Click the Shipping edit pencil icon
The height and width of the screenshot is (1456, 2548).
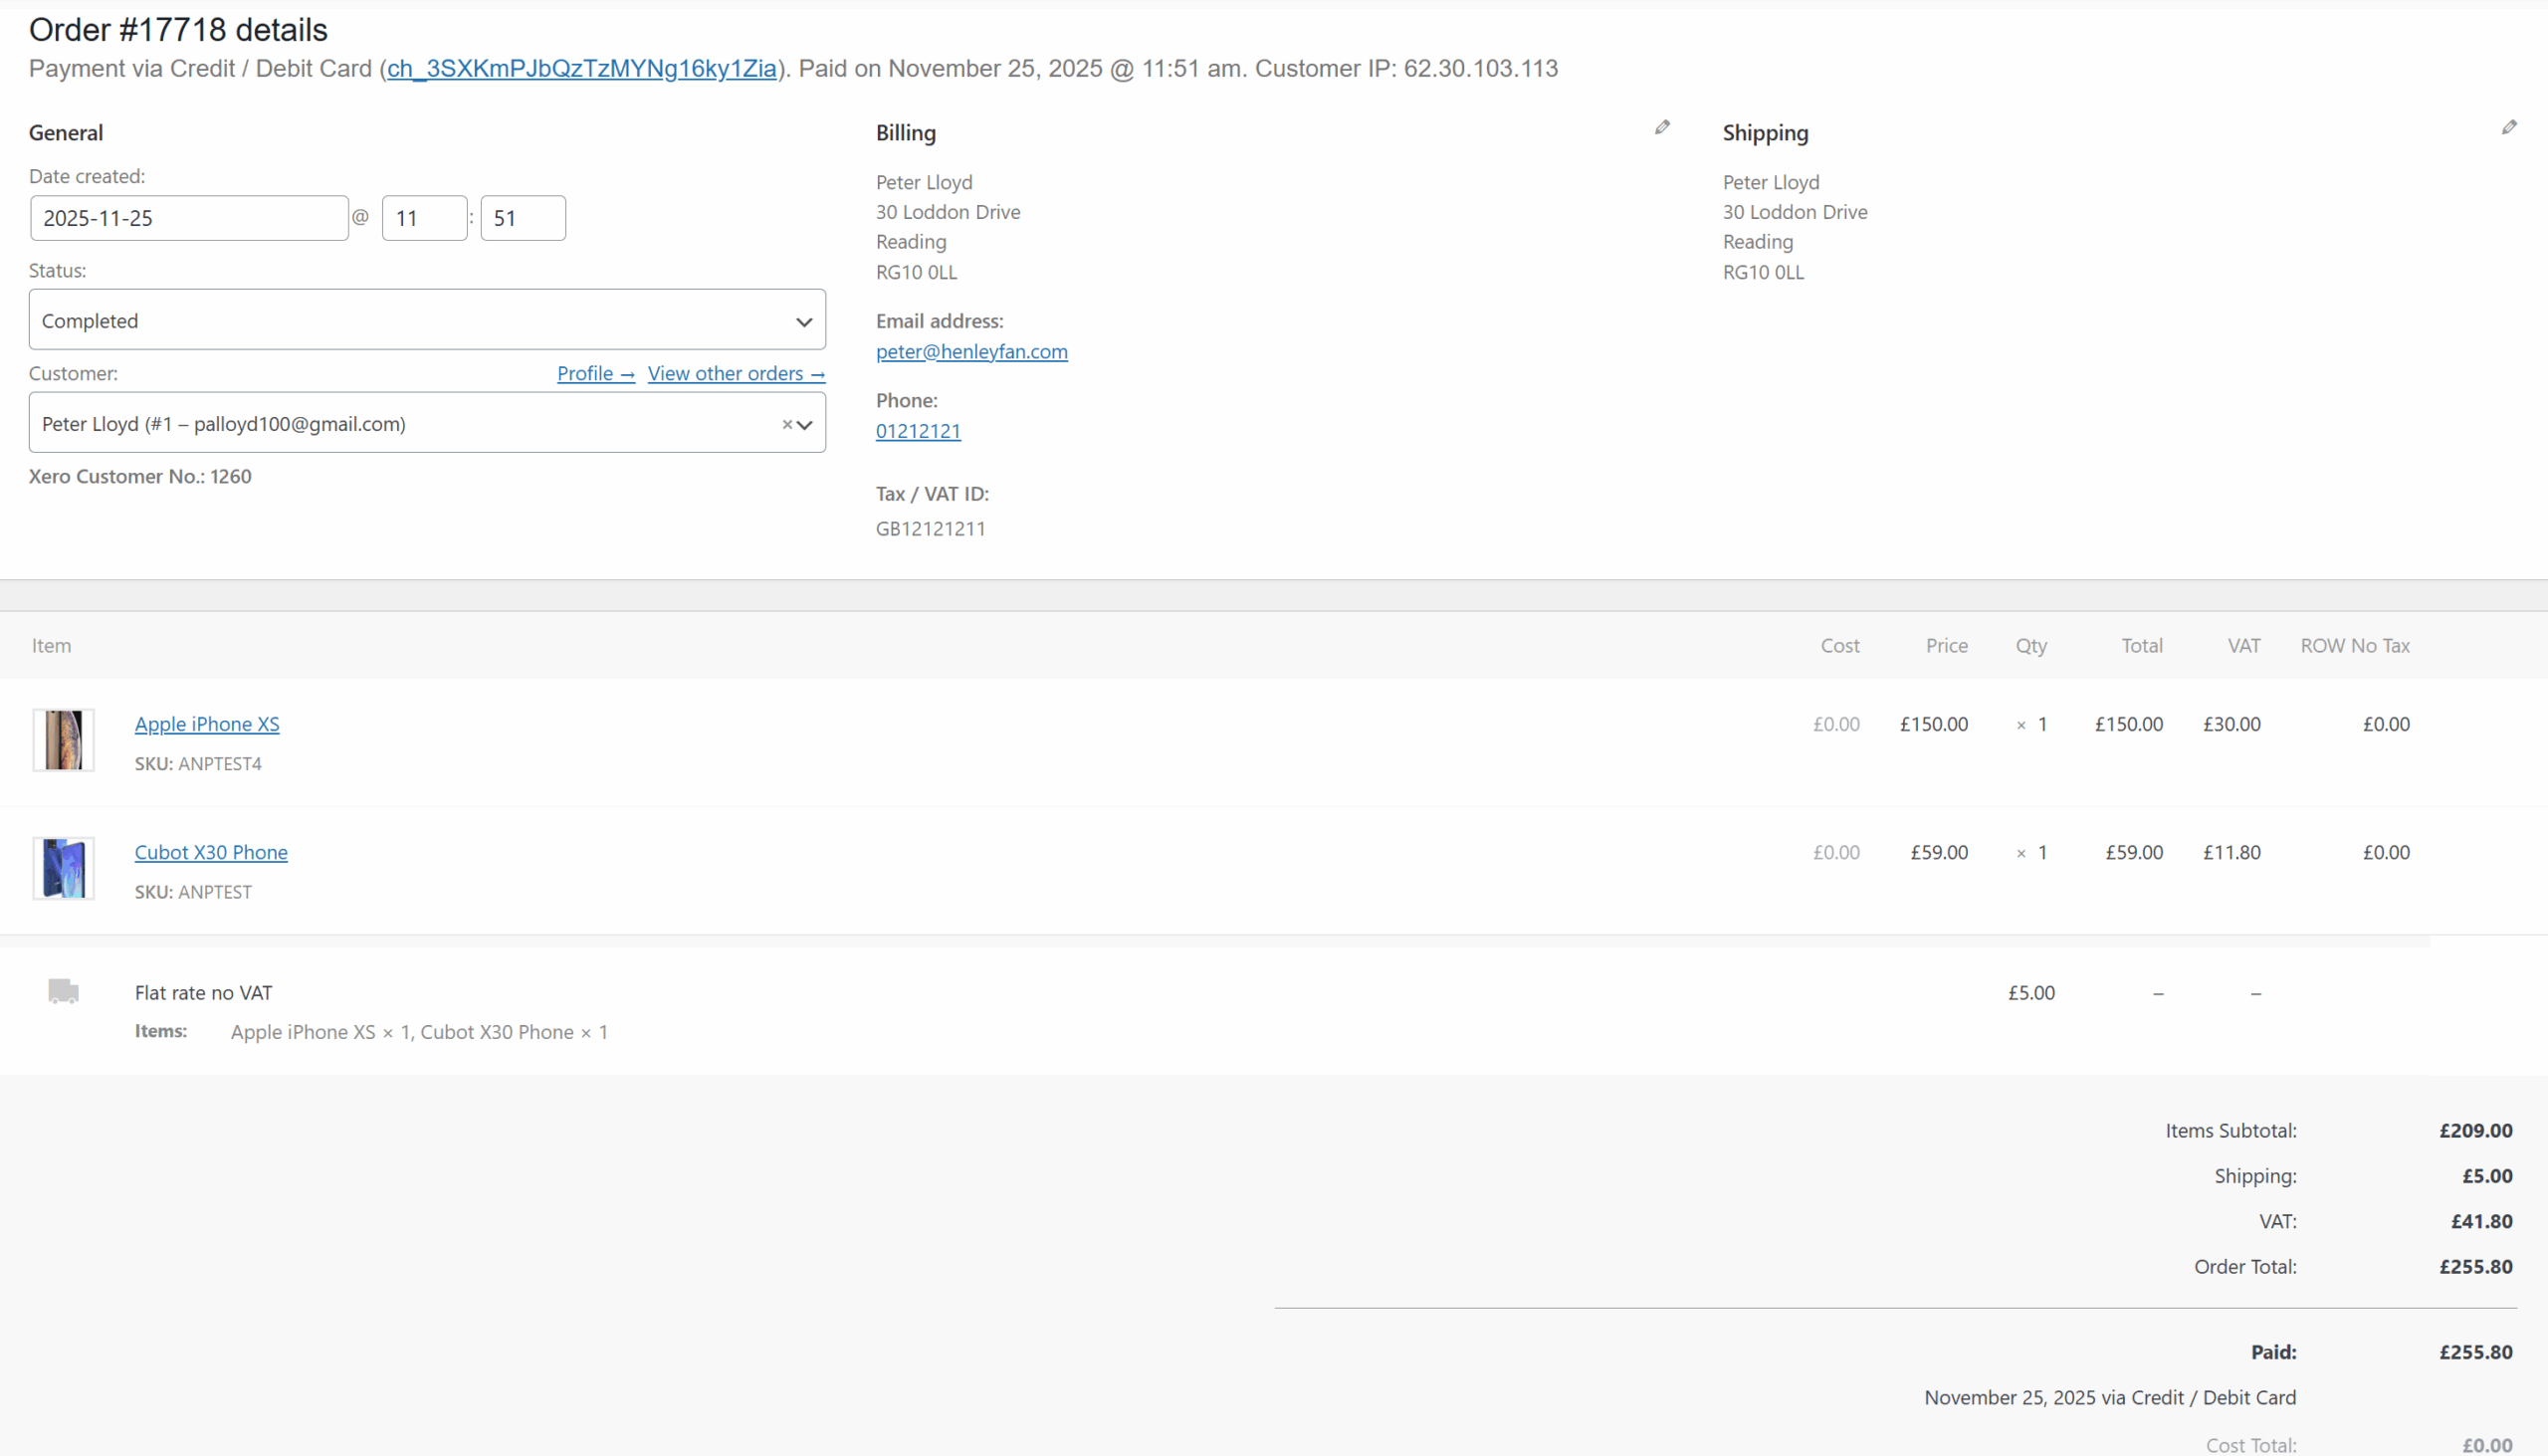click(x=2509, y=127)
